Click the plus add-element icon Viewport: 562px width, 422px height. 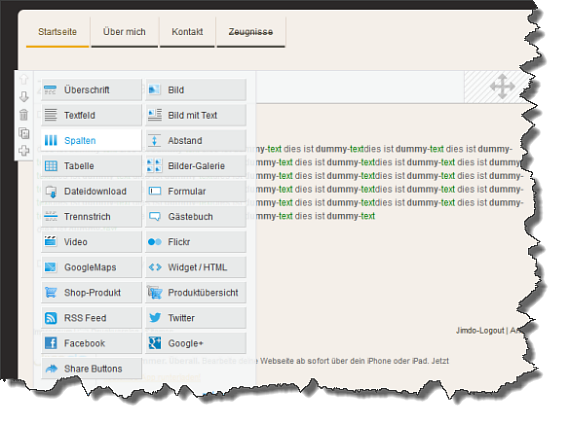point(24,151)
